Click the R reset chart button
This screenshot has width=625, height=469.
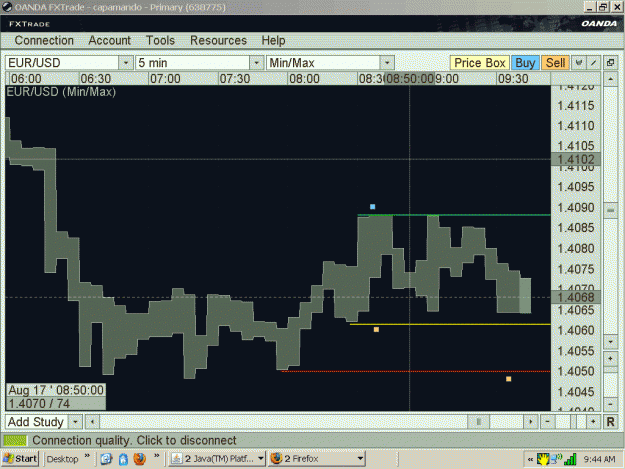pos(610,422)
